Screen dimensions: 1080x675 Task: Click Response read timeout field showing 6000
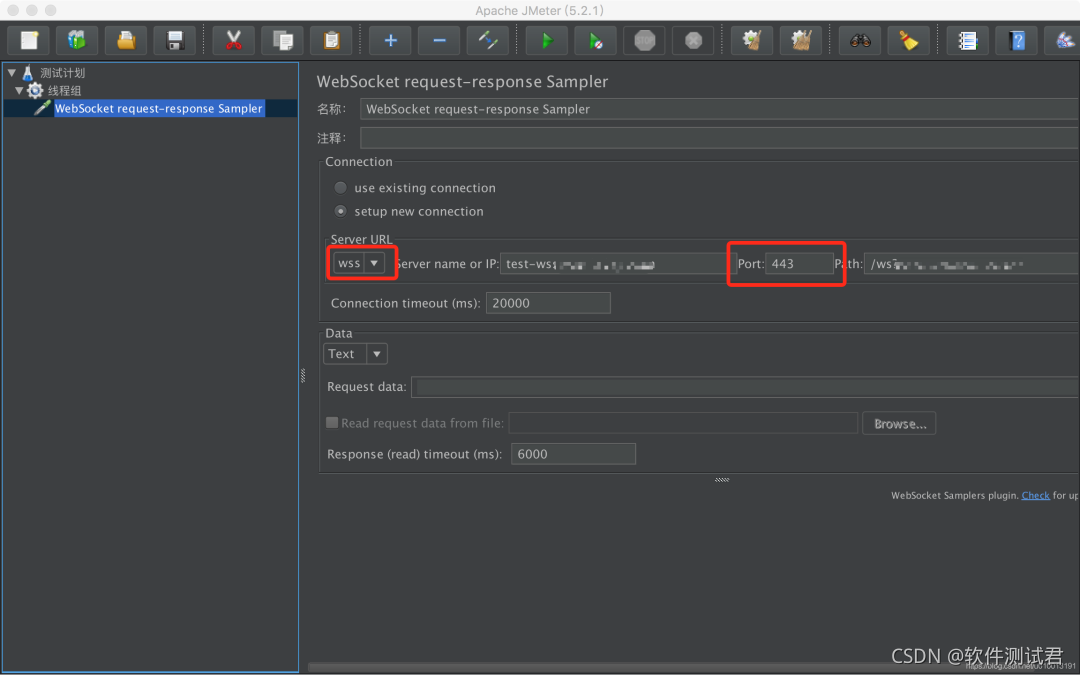pyautogui.click(x=573, y=454)
